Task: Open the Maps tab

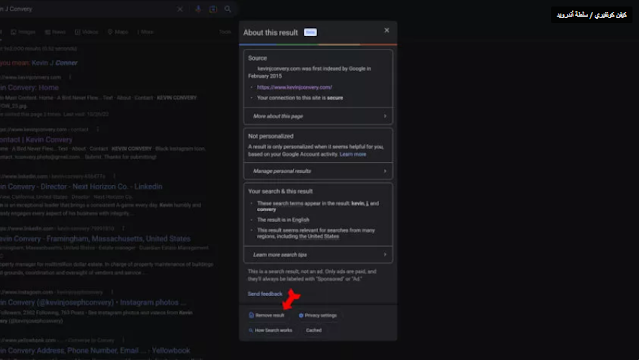Action: [118, 32]
